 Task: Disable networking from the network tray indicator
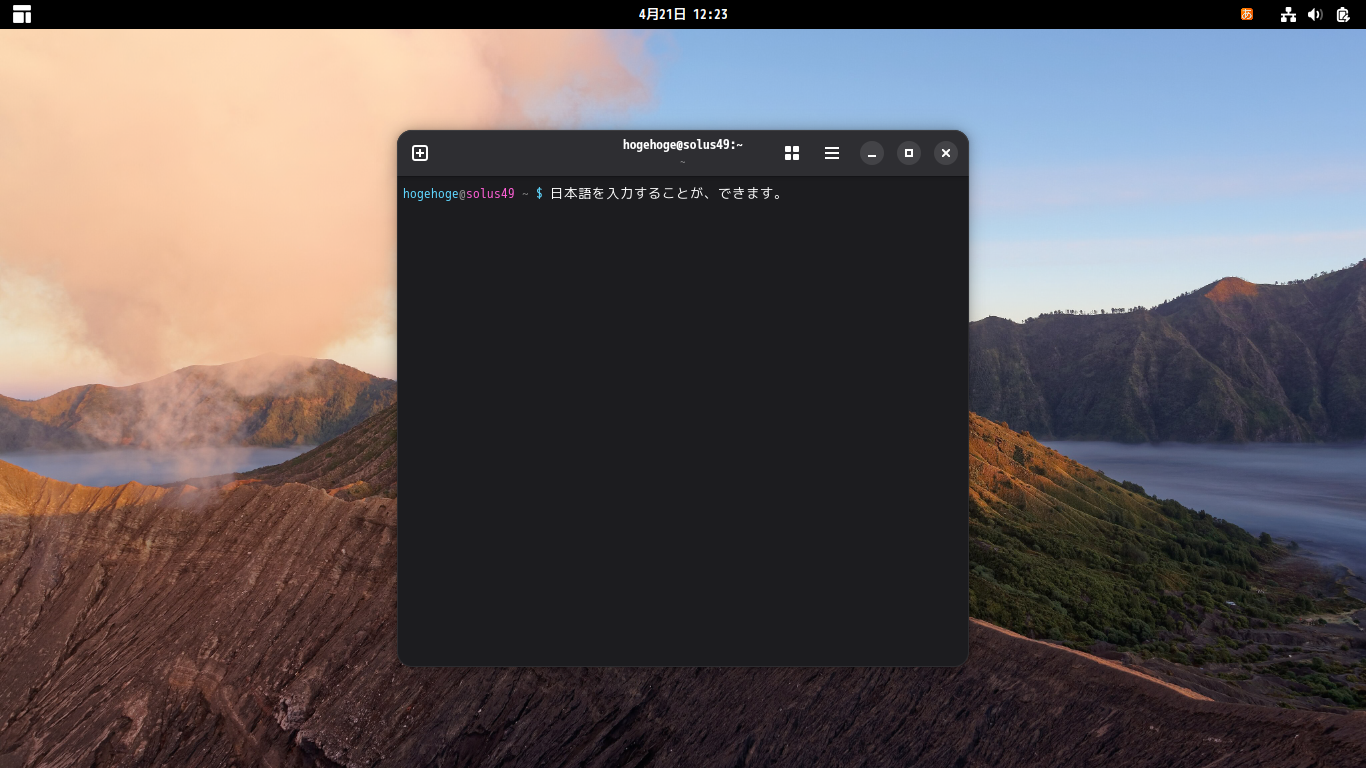[1288, 14]
